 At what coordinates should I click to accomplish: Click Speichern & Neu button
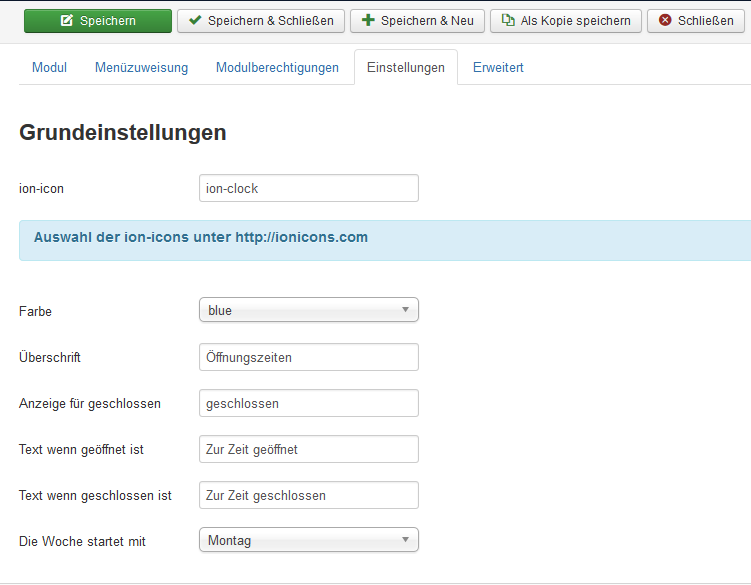pyautogui.click(x=417, y=21)
